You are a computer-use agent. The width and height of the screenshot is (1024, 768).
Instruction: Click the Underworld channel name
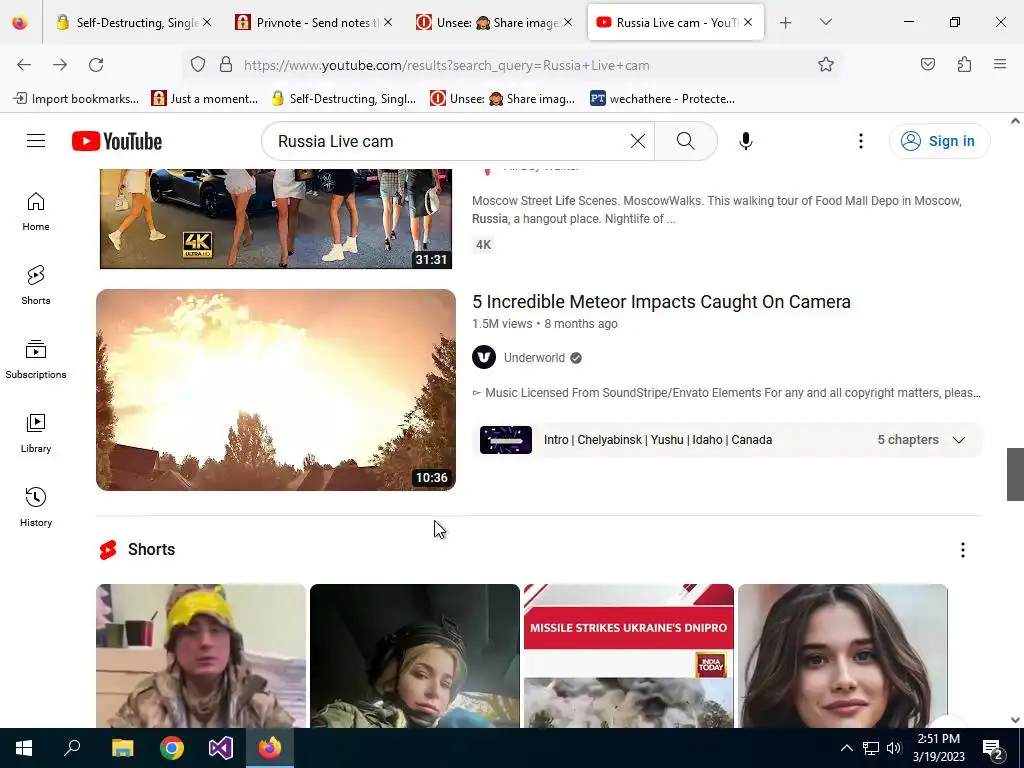(534, 358)
